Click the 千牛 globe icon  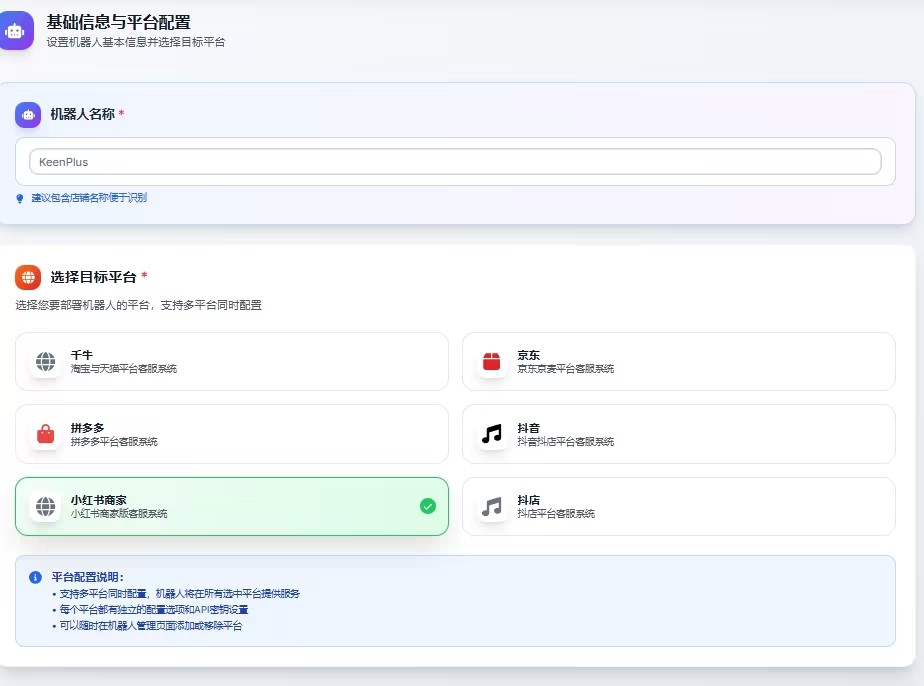tap(45, 361)
